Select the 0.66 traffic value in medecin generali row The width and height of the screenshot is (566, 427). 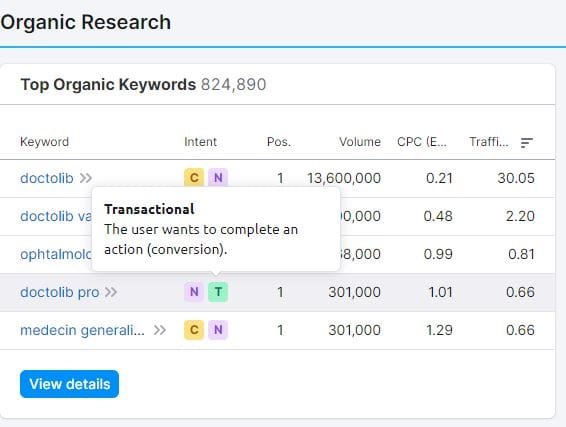[521, 330]
